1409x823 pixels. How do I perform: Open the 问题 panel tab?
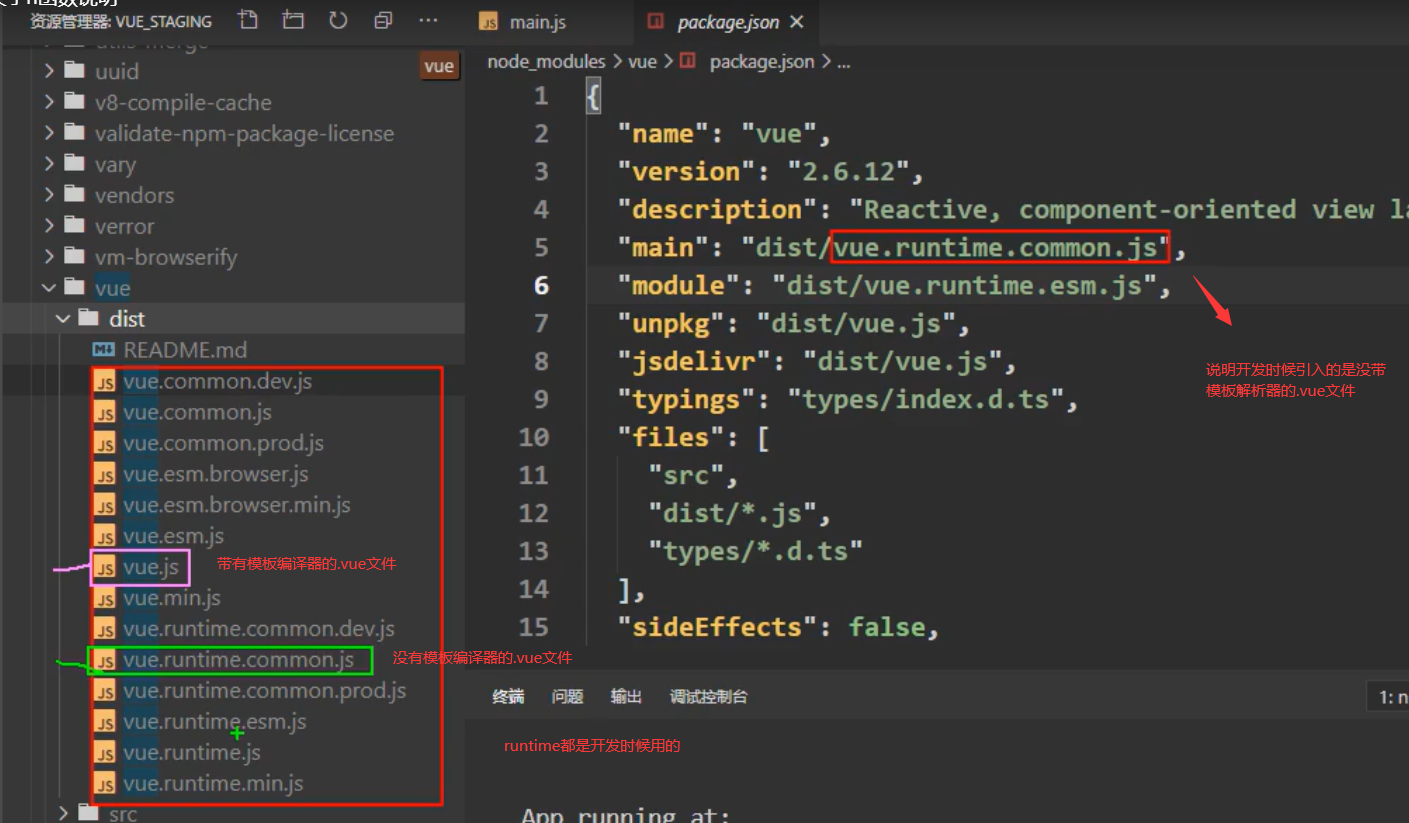coord(567,696)
